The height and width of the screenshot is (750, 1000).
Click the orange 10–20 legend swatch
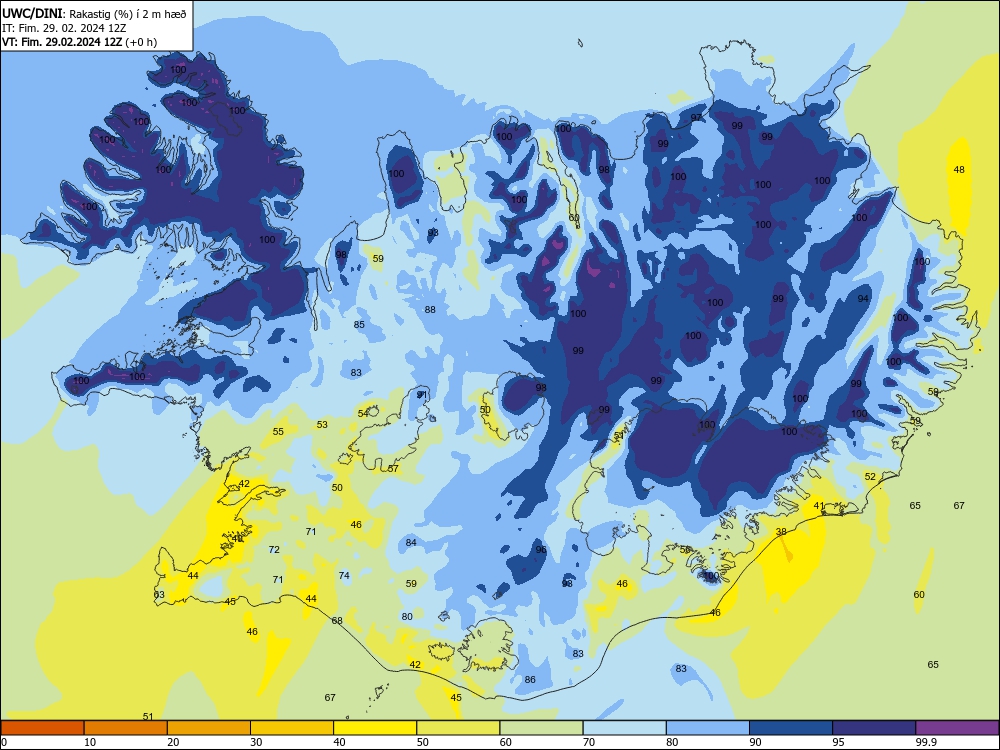pos(126,728)
